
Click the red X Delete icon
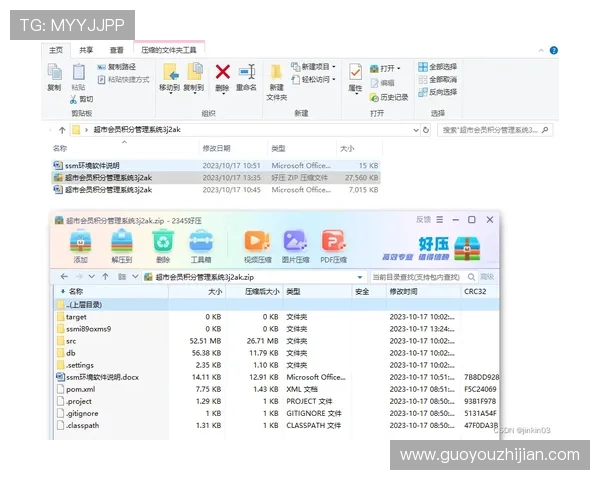pyautogui.click(x=222, y=72)
